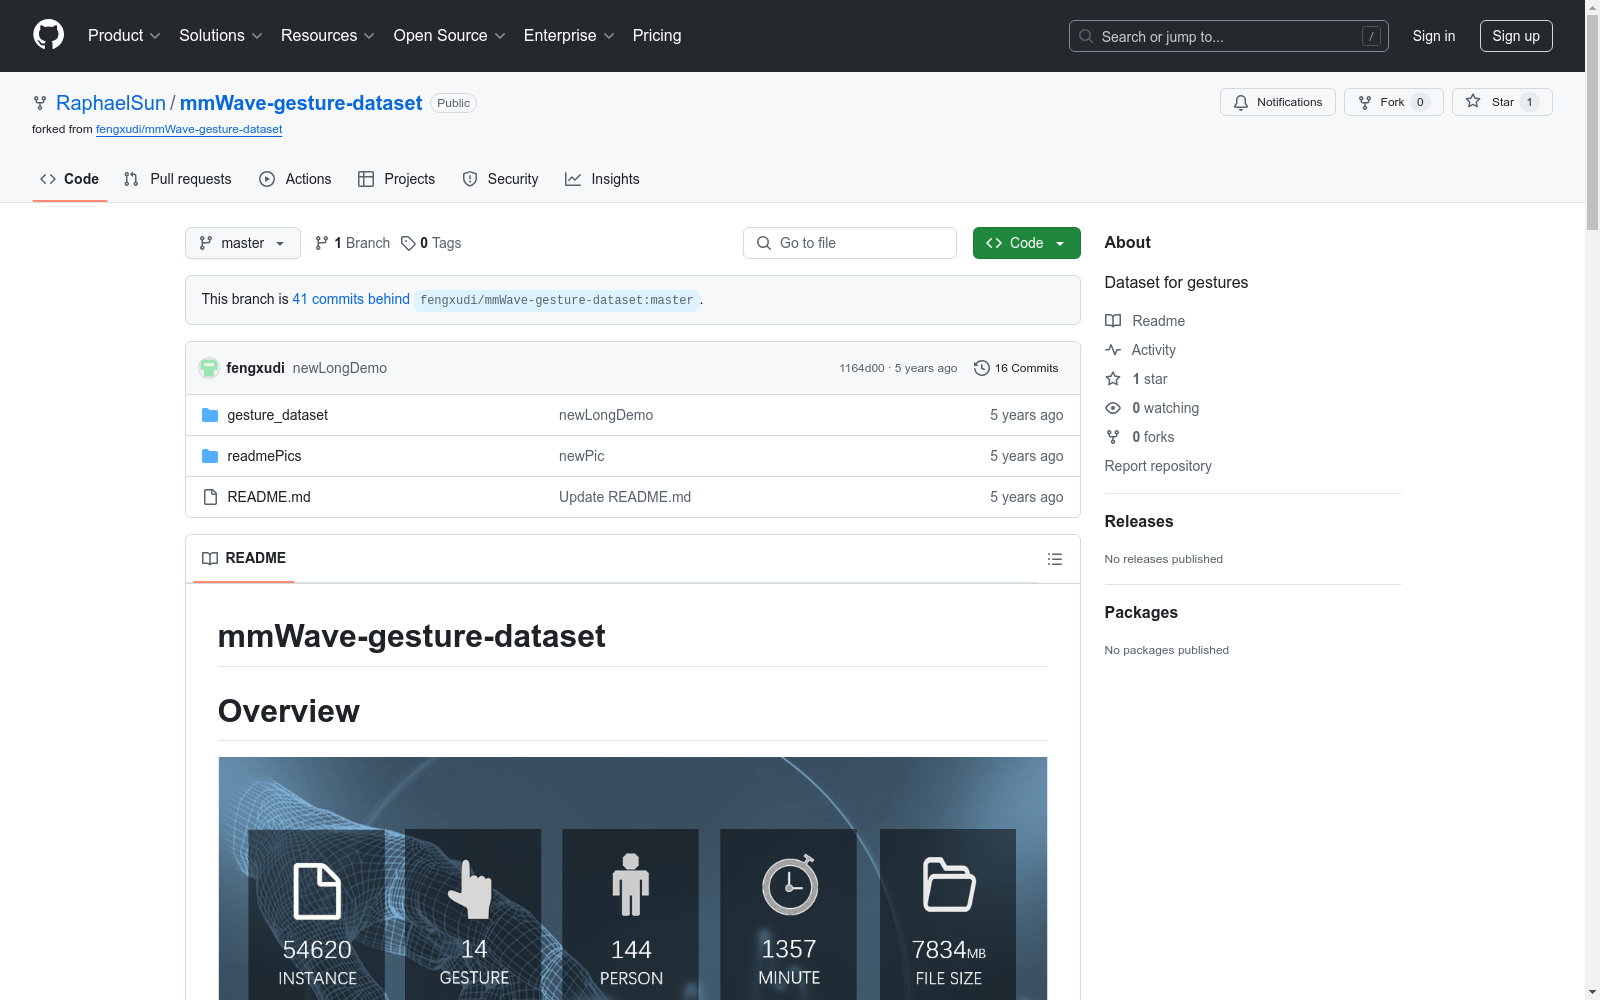This screenshot has height=1000, width=1600.
Task: Open the Pricing page
Action: (657, 36)
